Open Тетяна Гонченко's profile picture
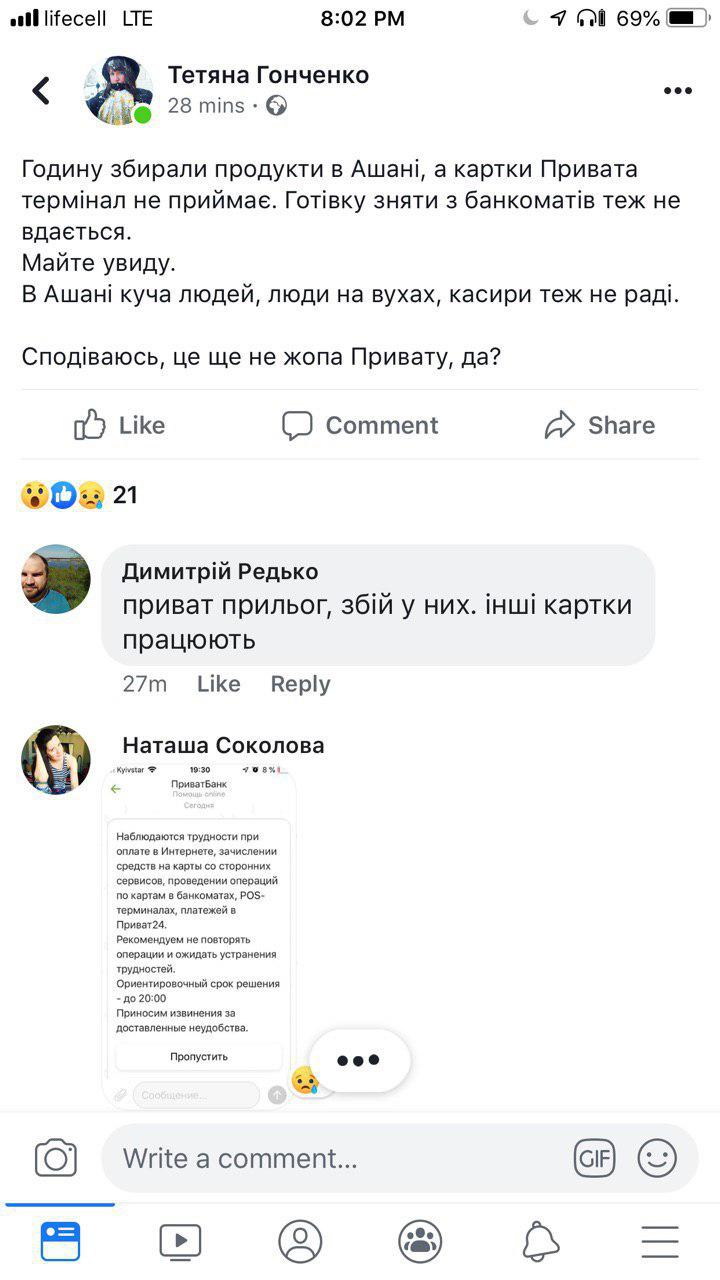720x1280 pixels. click(119, 91)
